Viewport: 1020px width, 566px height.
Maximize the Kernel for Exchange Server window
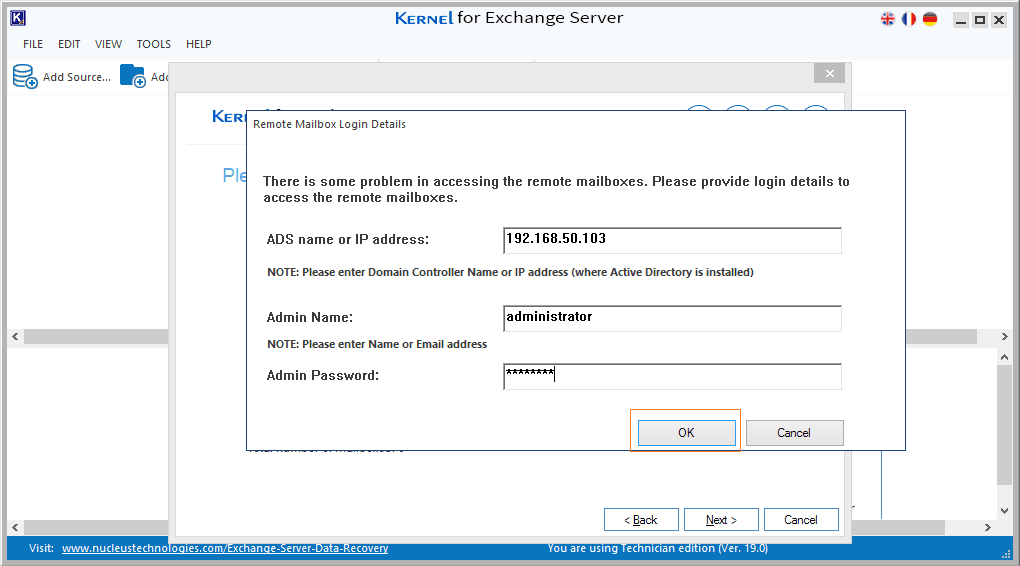tap(980, 20)
